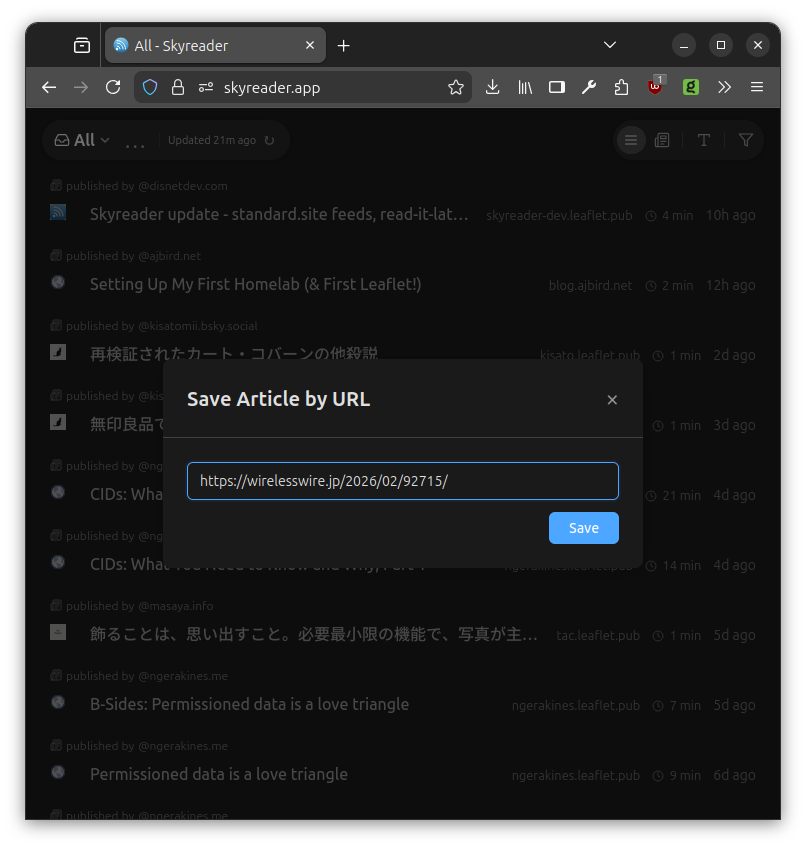This screenshot has width=806, height=848.
Task: Expand the more tools overflow chevron
Action: [x=724, y=87]
